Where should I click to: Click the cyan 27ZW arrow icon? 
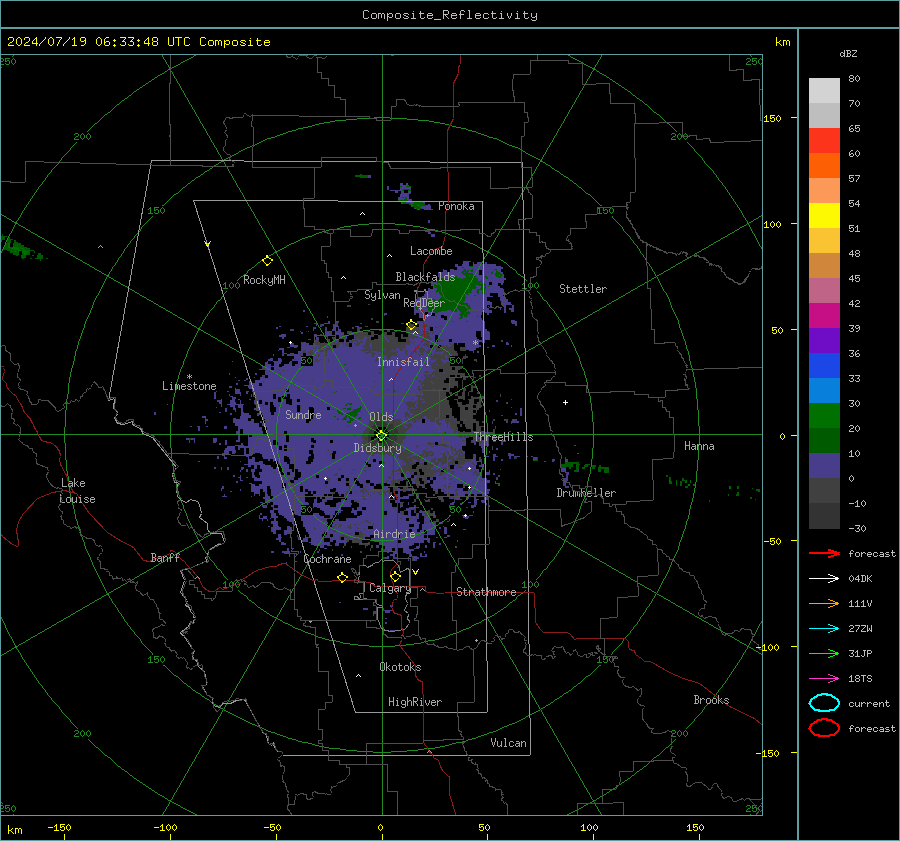pyautogui.click(x=824, y=628)
